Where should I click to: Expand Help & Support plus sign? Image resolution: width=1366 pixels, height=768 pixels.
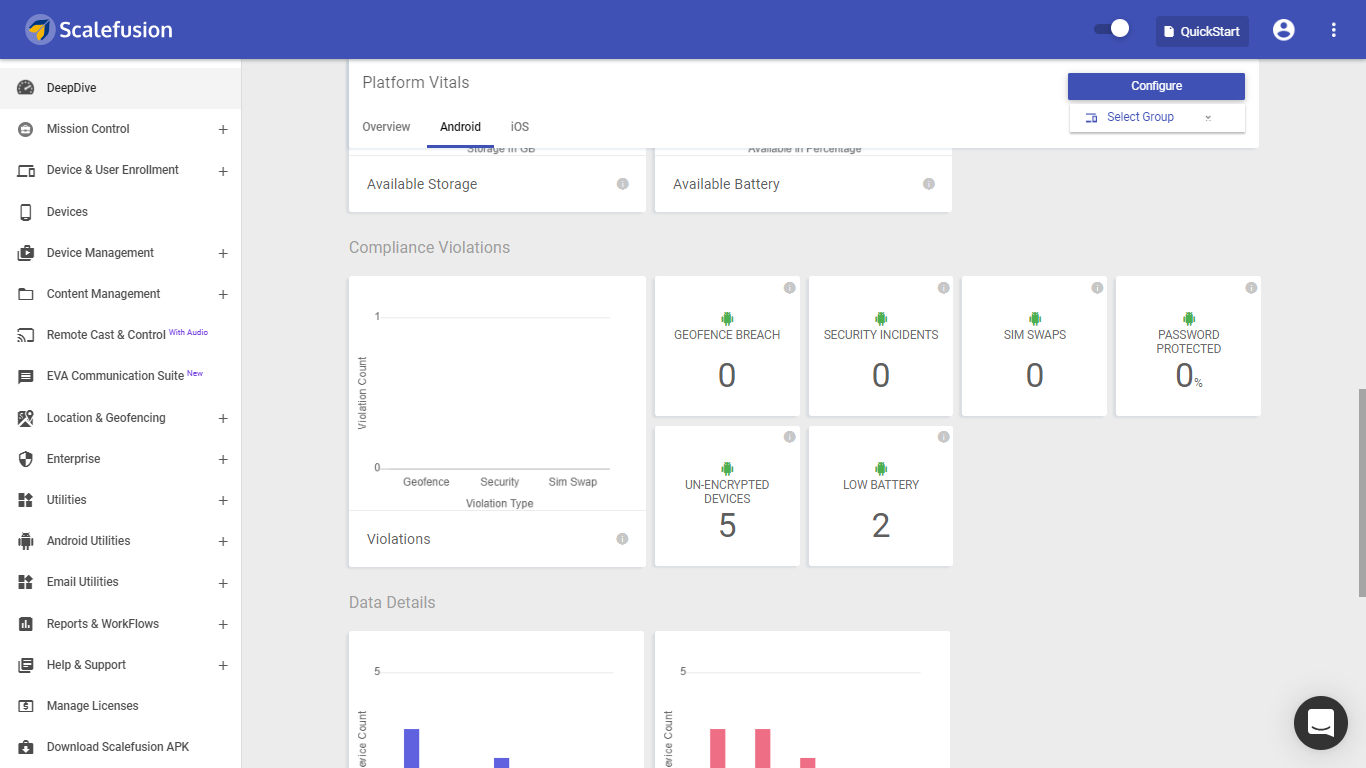pos(223,666)
